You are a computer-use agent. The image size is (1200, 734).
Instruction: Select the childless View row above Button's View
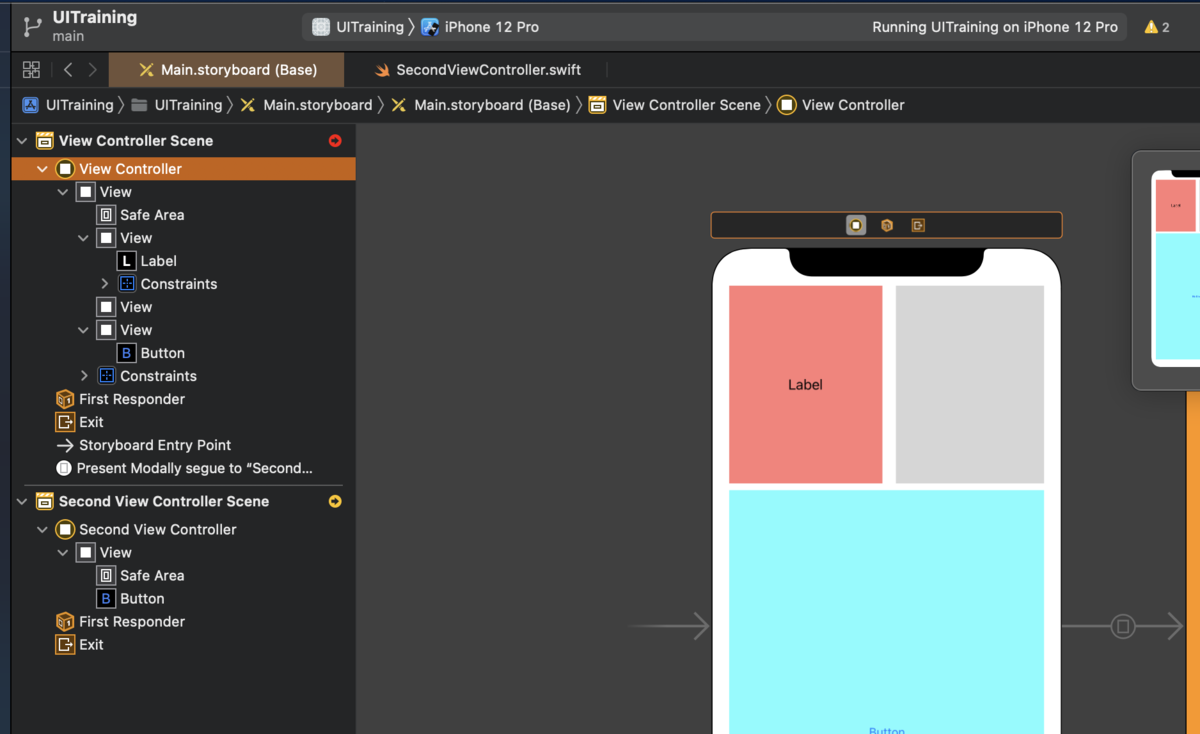[x=184, y=307]
